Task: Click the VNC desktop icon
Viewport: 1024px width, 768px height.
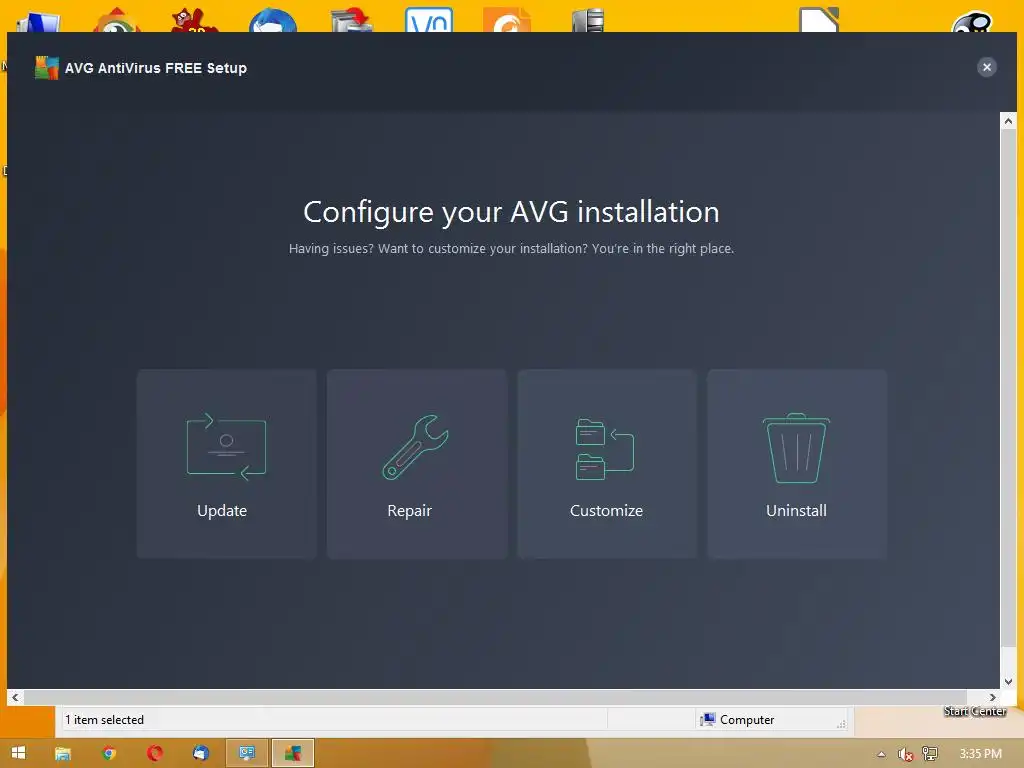Action: point(429,20)
